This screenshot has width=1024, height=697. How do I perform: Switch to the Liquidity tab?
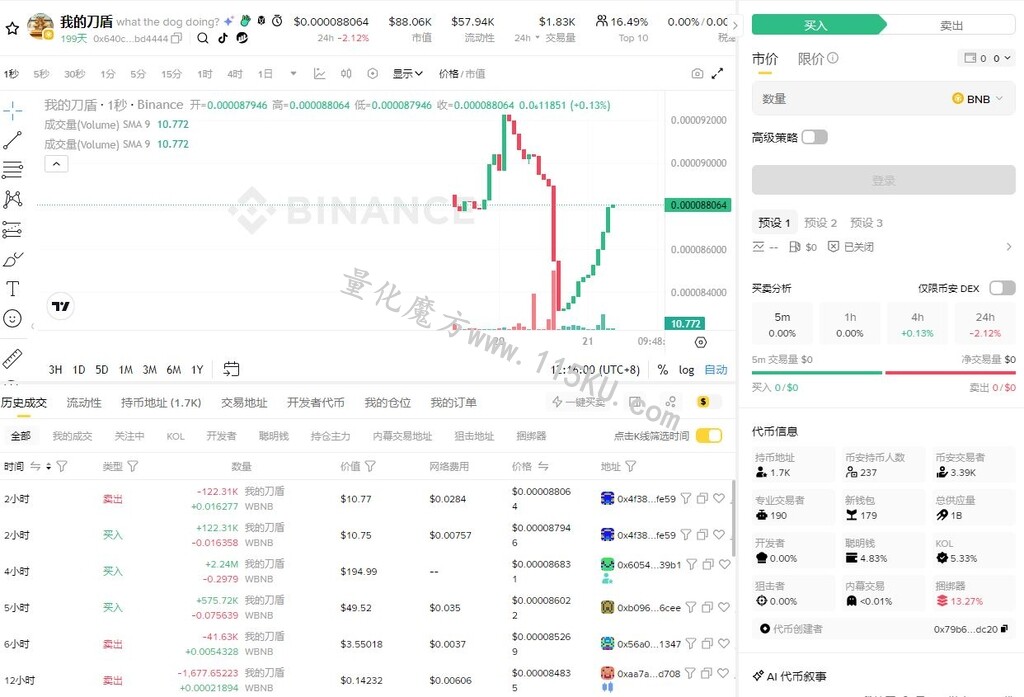click(x=84, y=402)
